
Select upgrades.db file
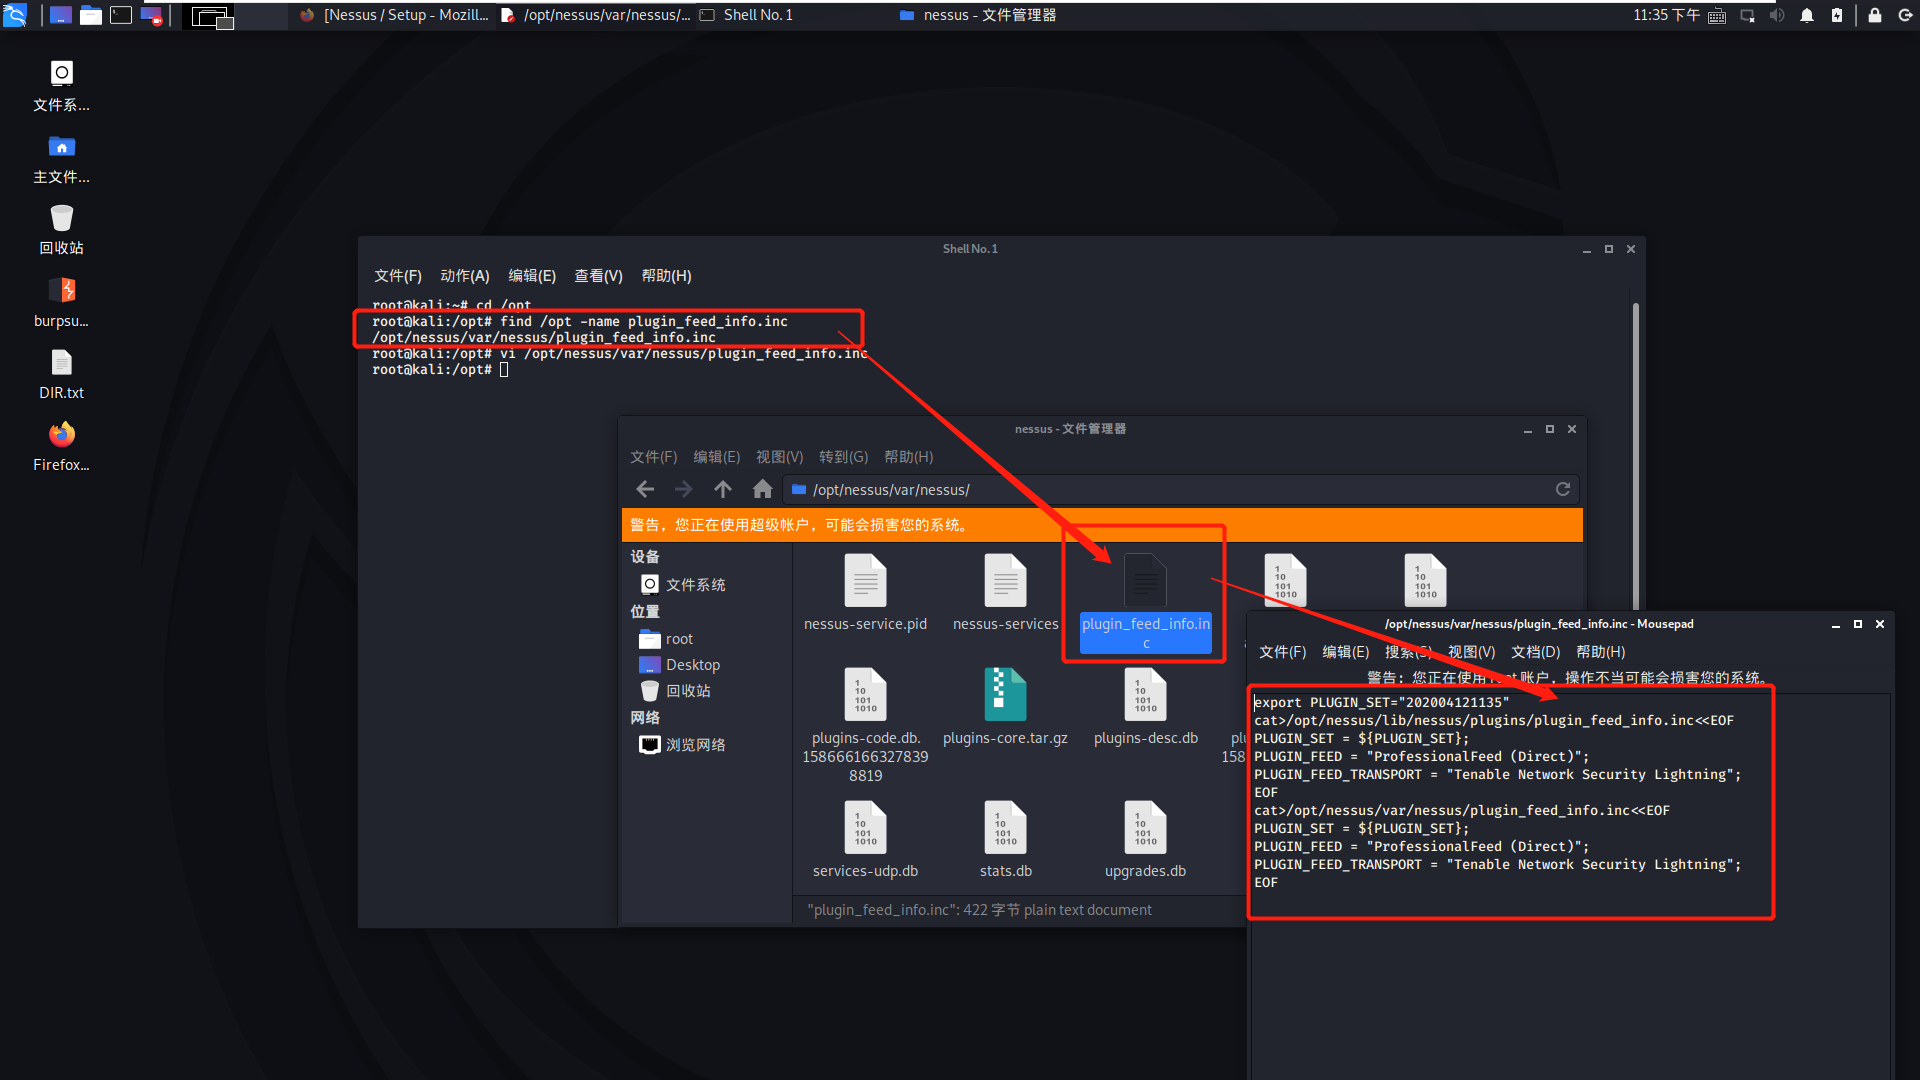pos(1146,840)
